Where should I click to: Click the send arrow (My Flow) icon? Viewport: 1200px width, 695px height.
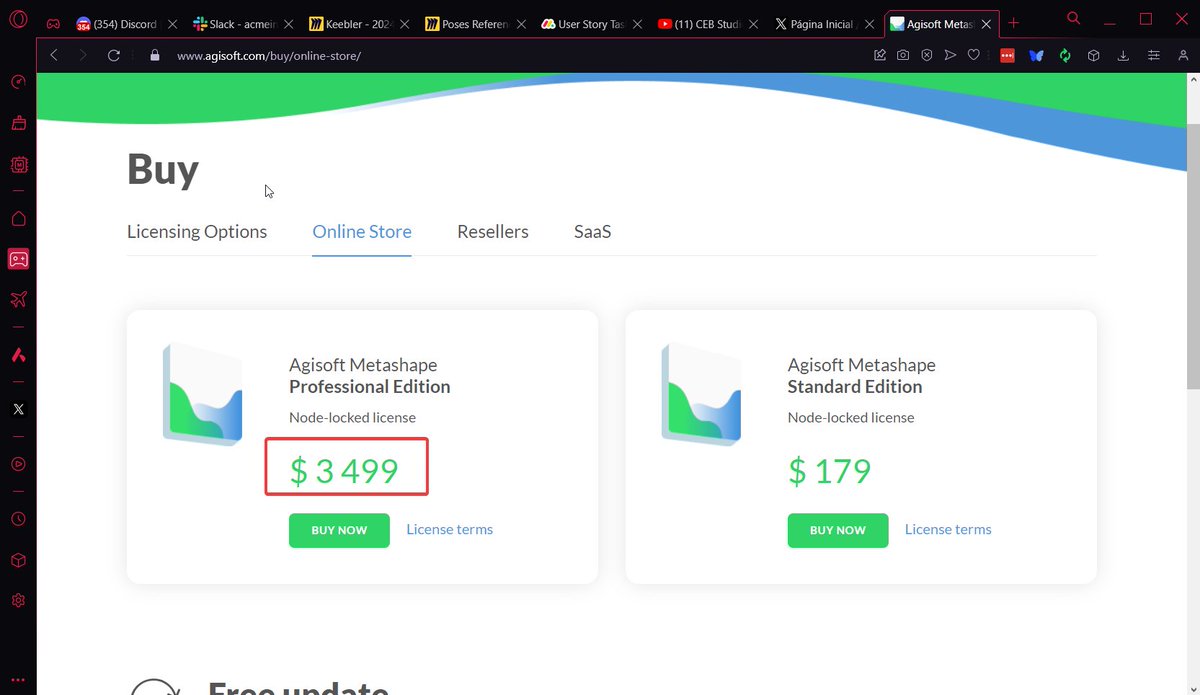[950, 55]
